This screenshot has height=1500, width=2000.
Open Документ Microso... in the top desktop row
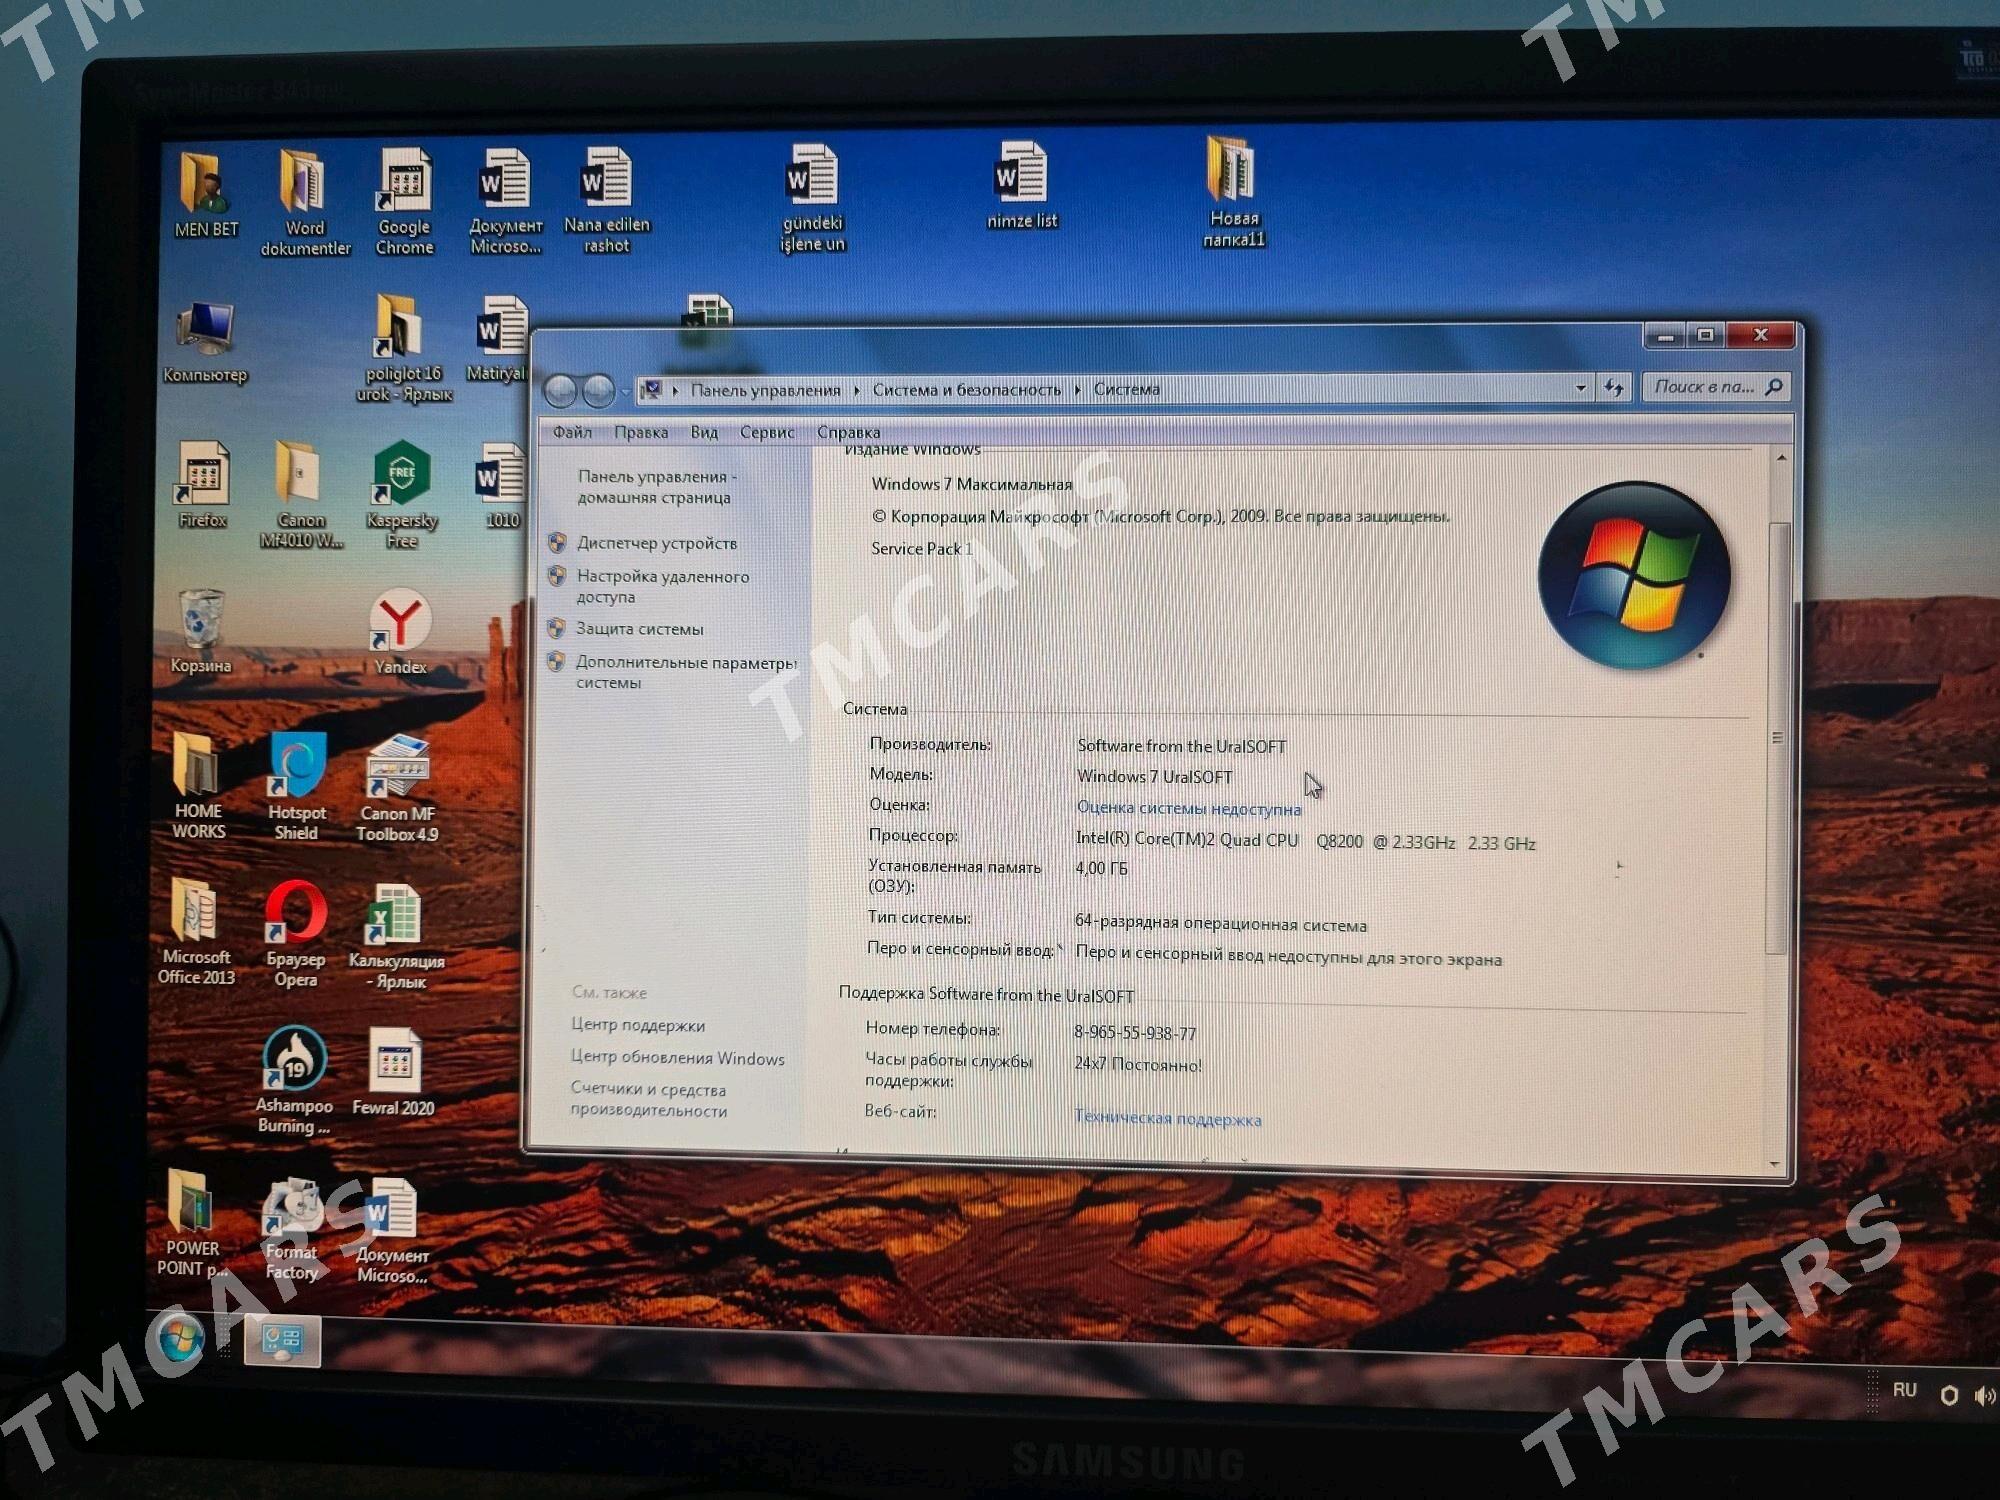pos(505,200)
